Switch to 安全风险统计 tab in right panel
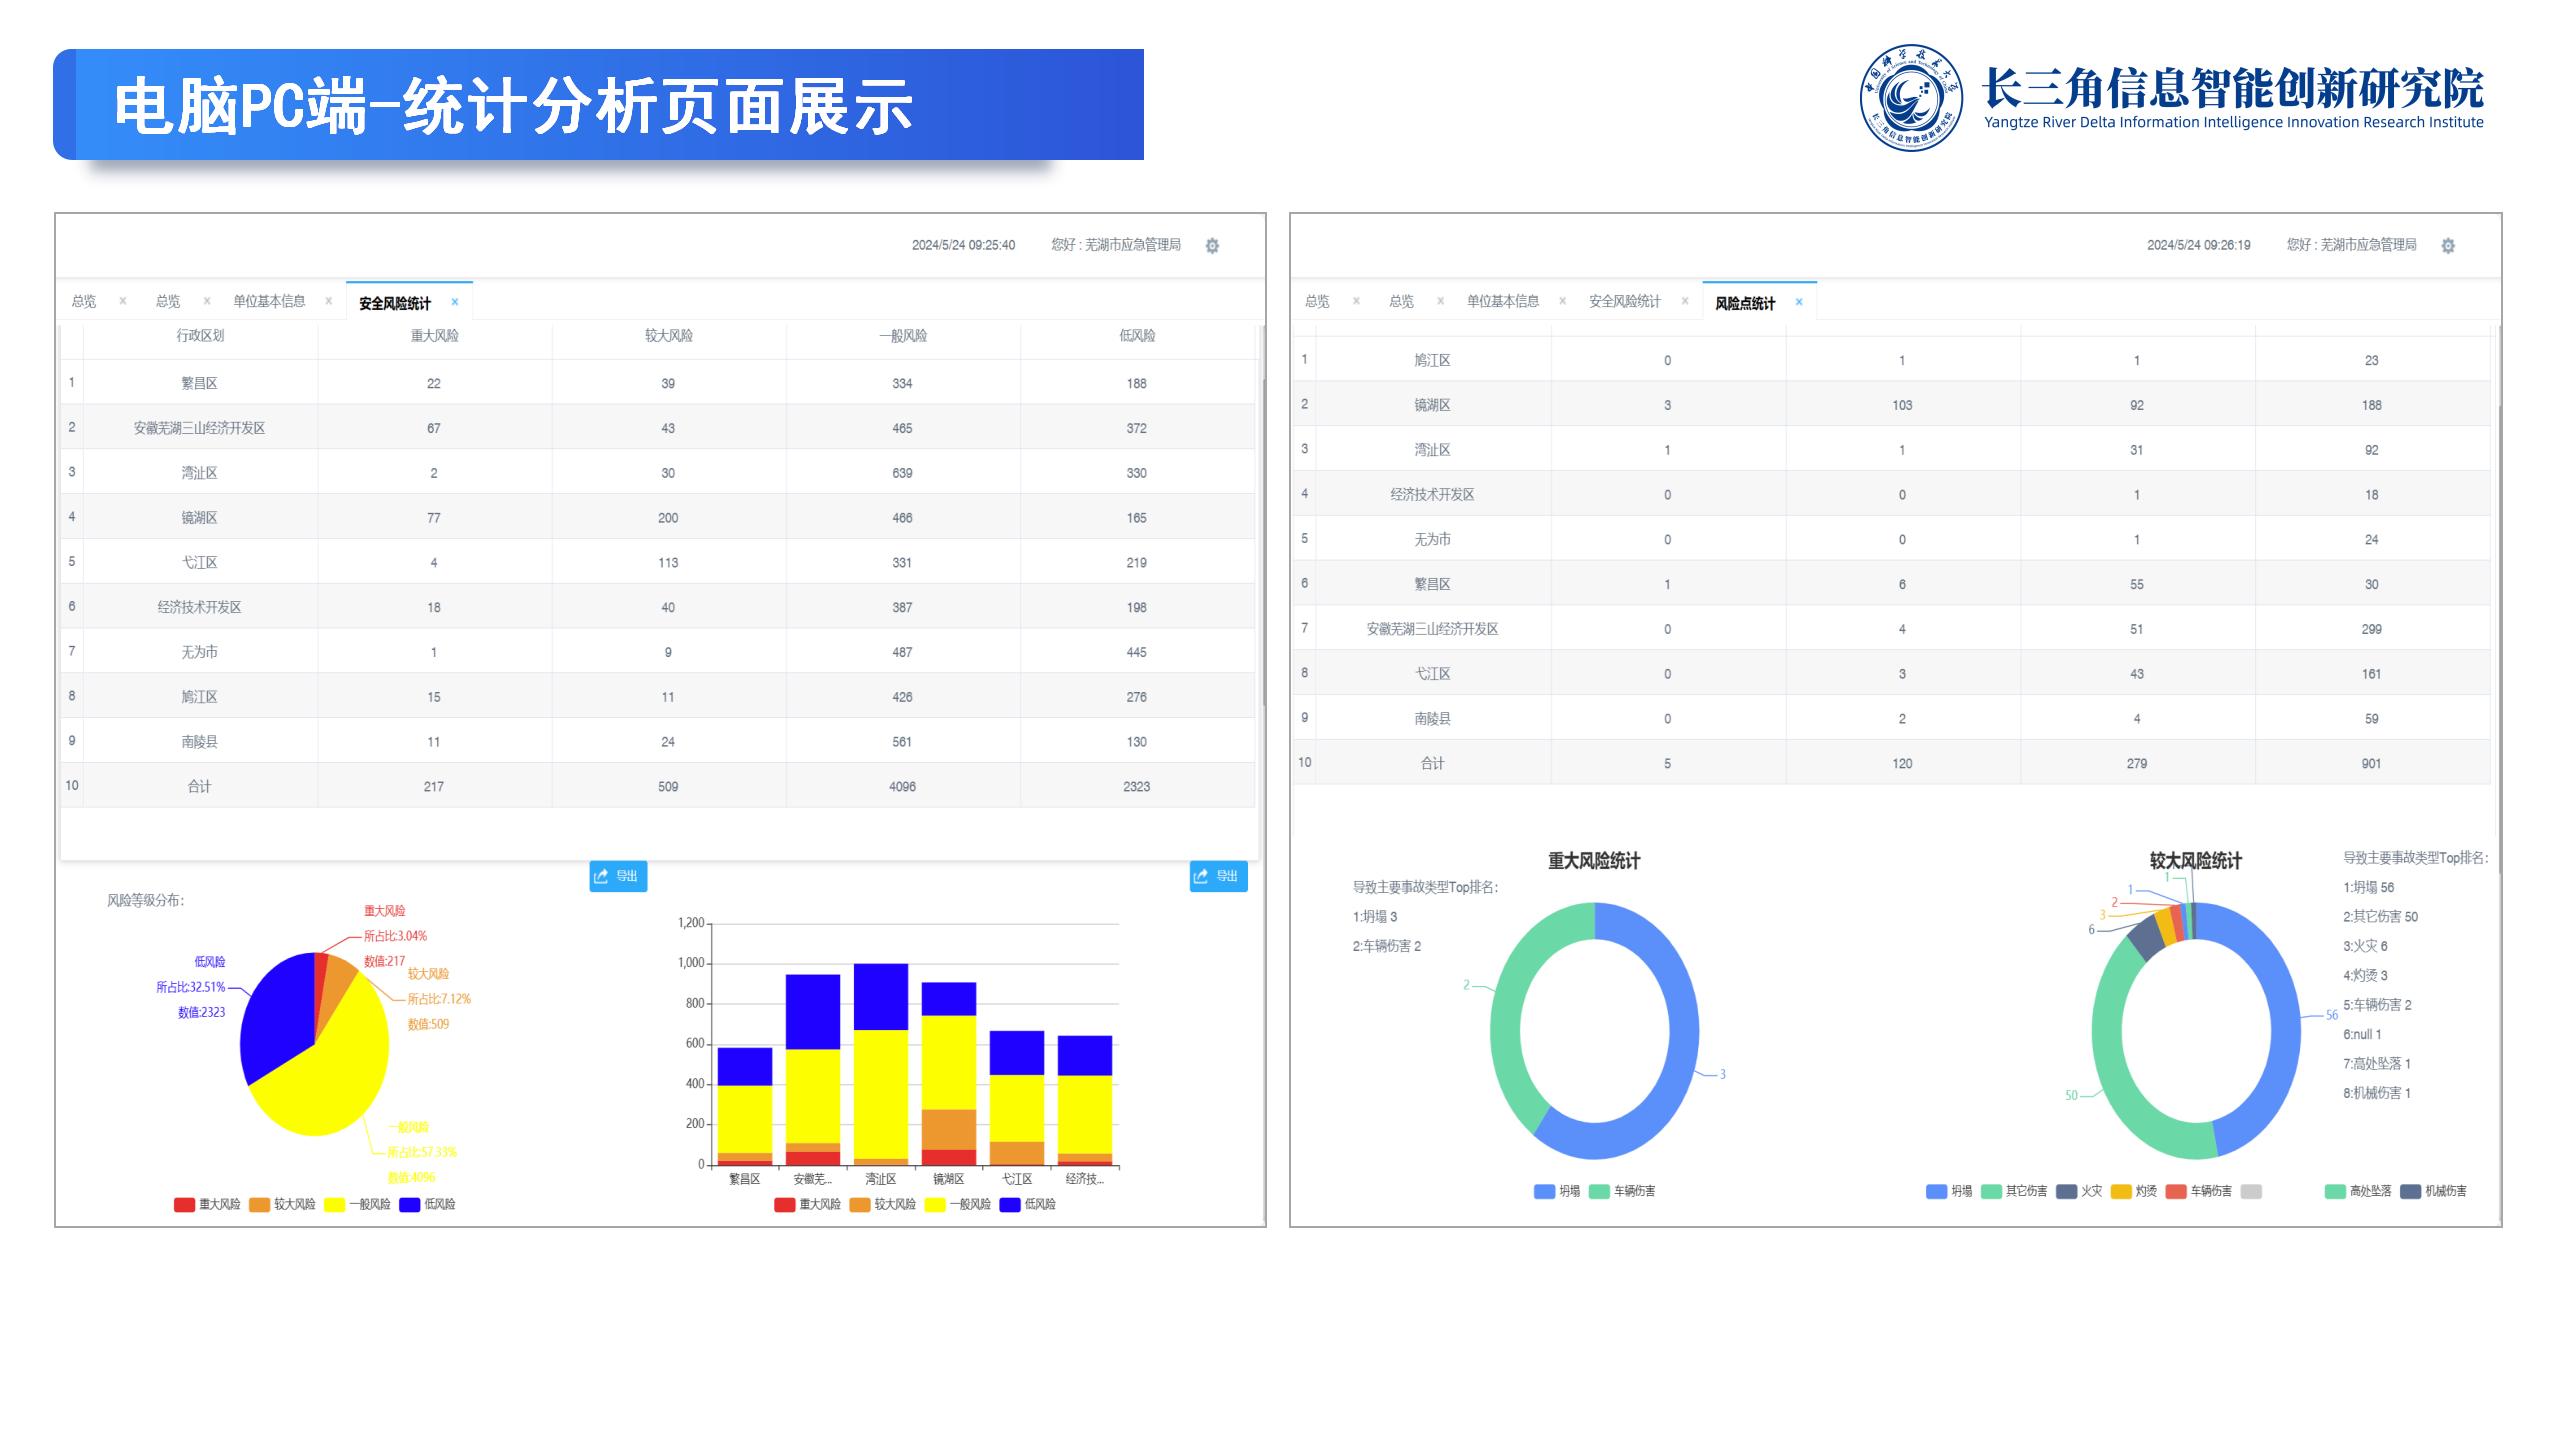 1624,301
